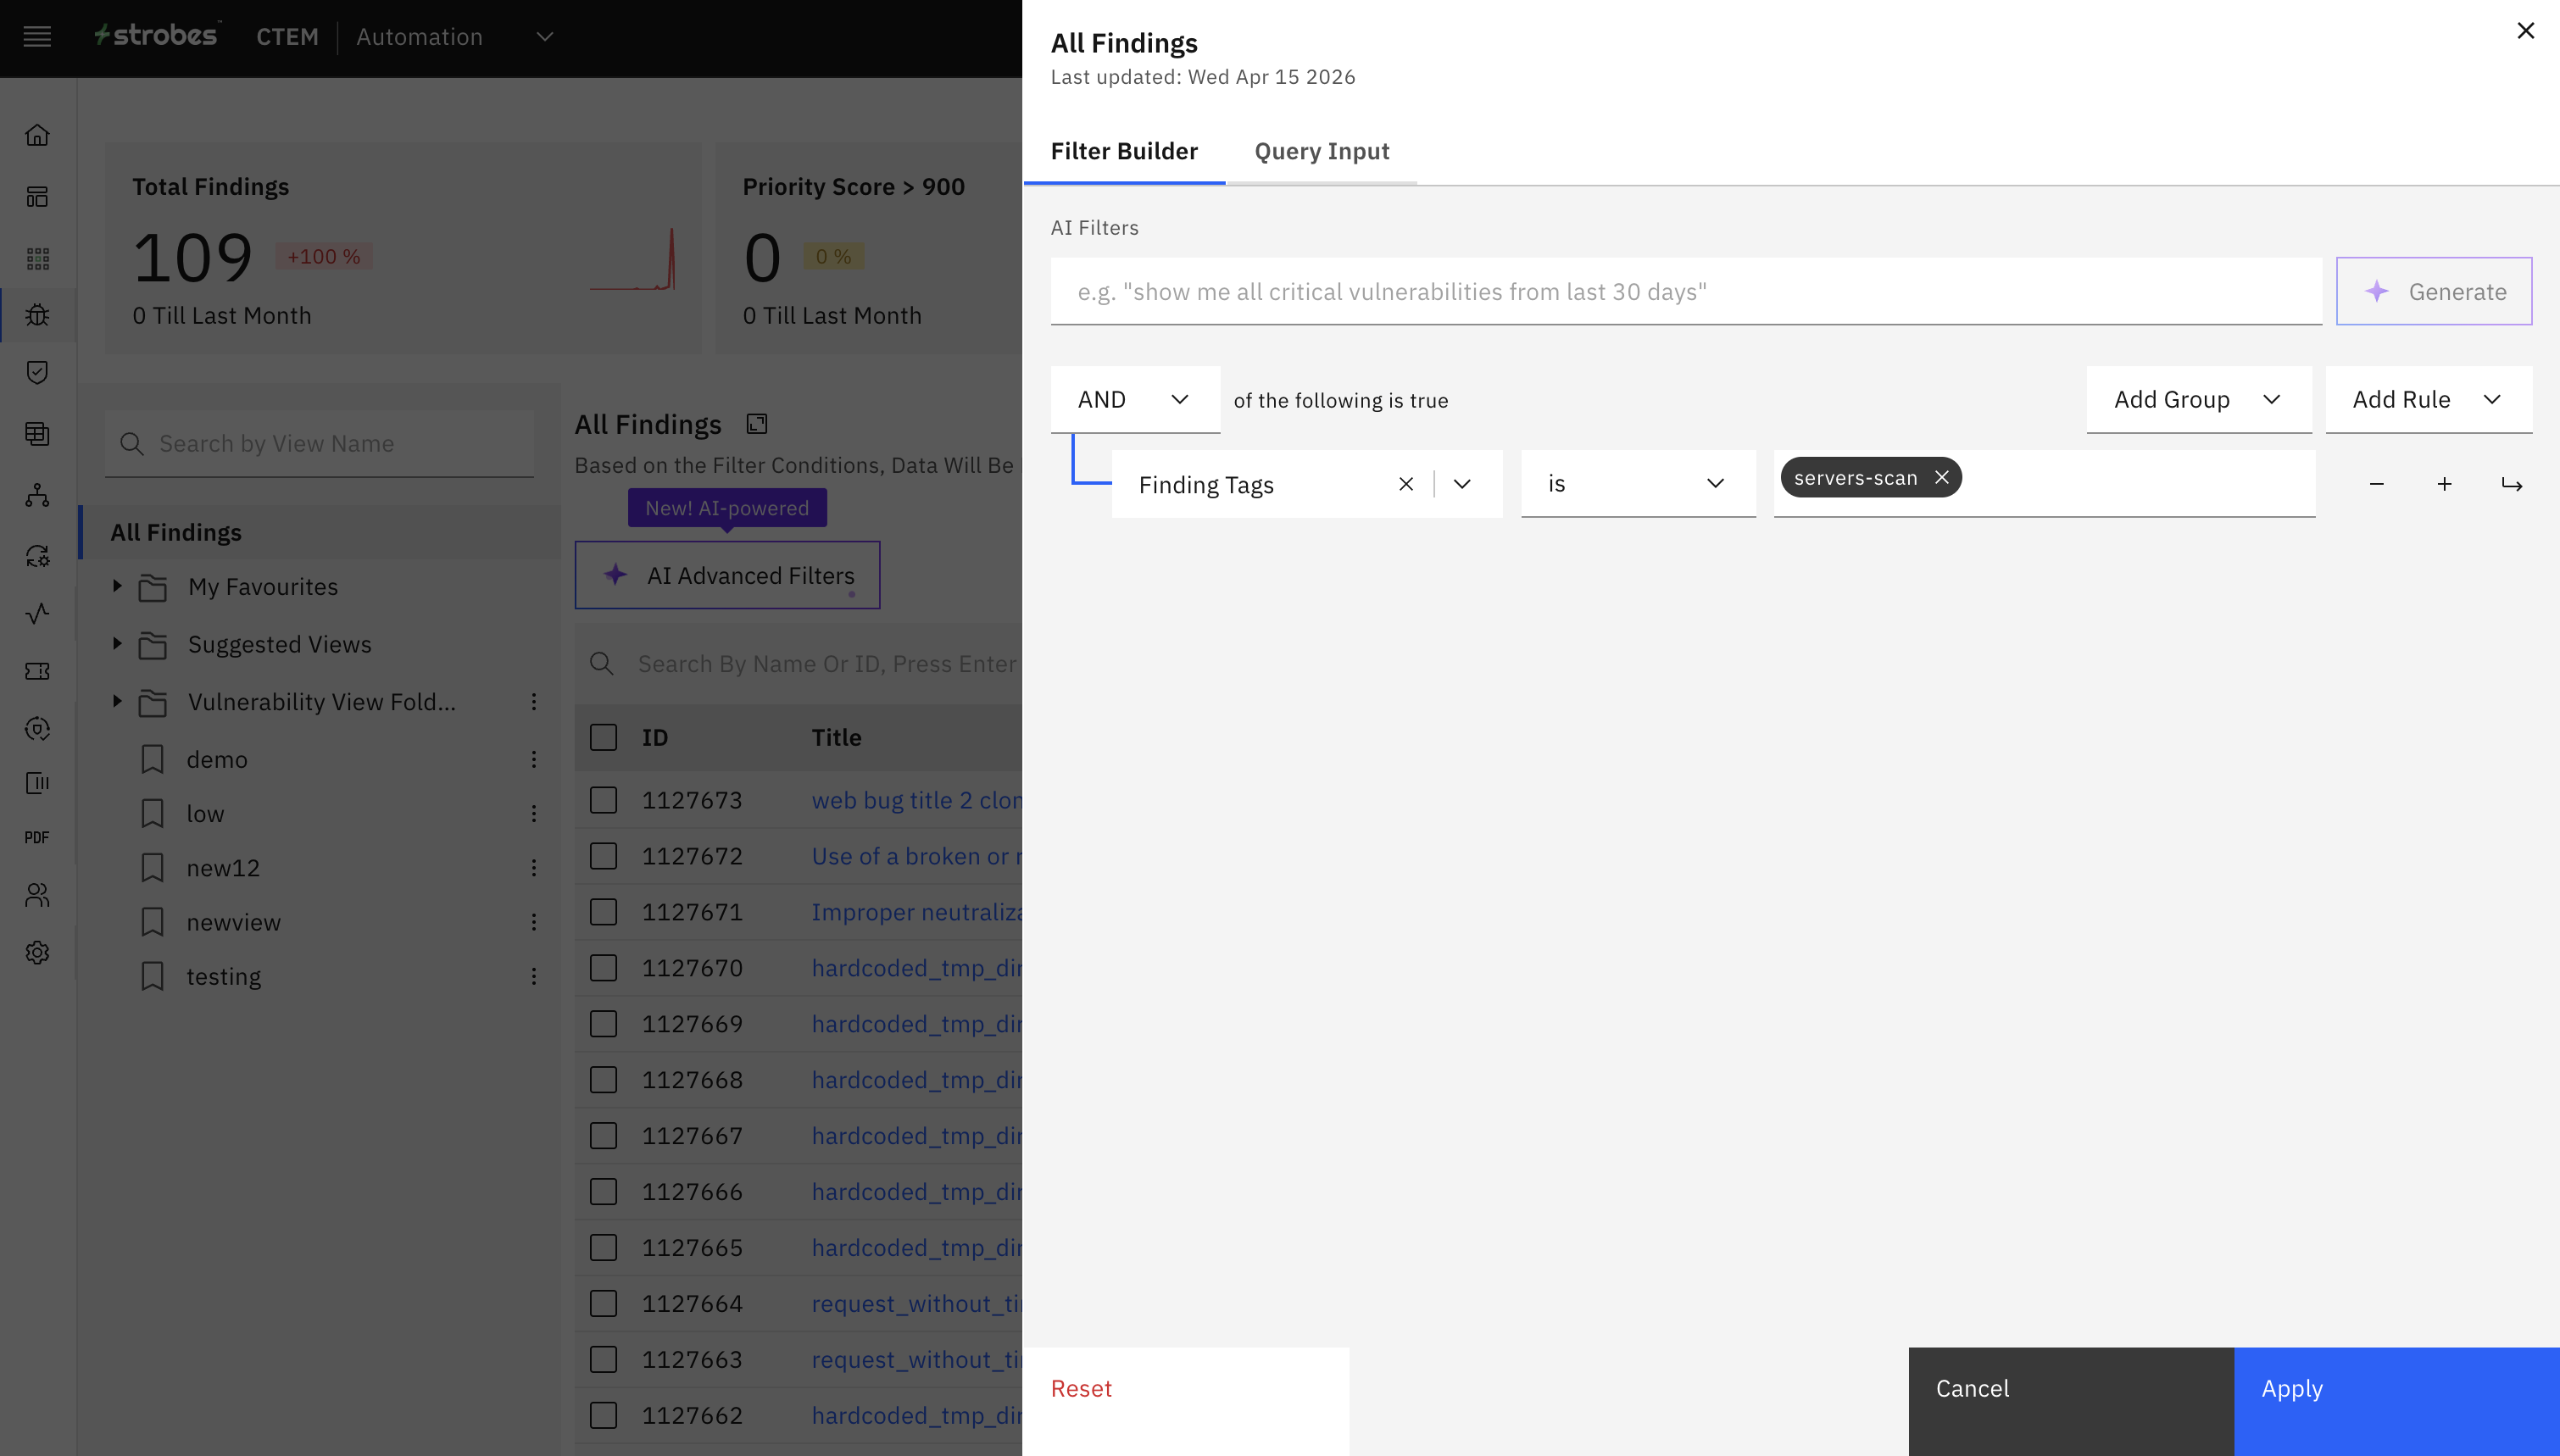Open the settings gear in sidebar
2560x1456 pixels.
pyautogui.click(x=37, y=952)
